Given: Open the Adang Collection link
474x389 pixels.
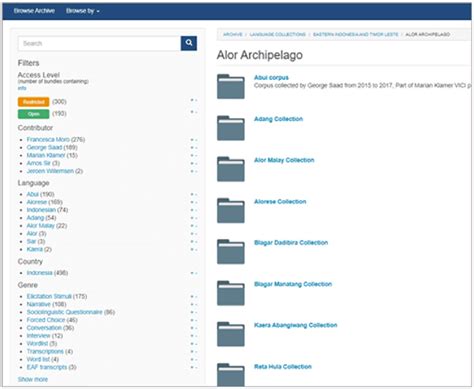Looking at the screenshot, I should pos(278,119).
